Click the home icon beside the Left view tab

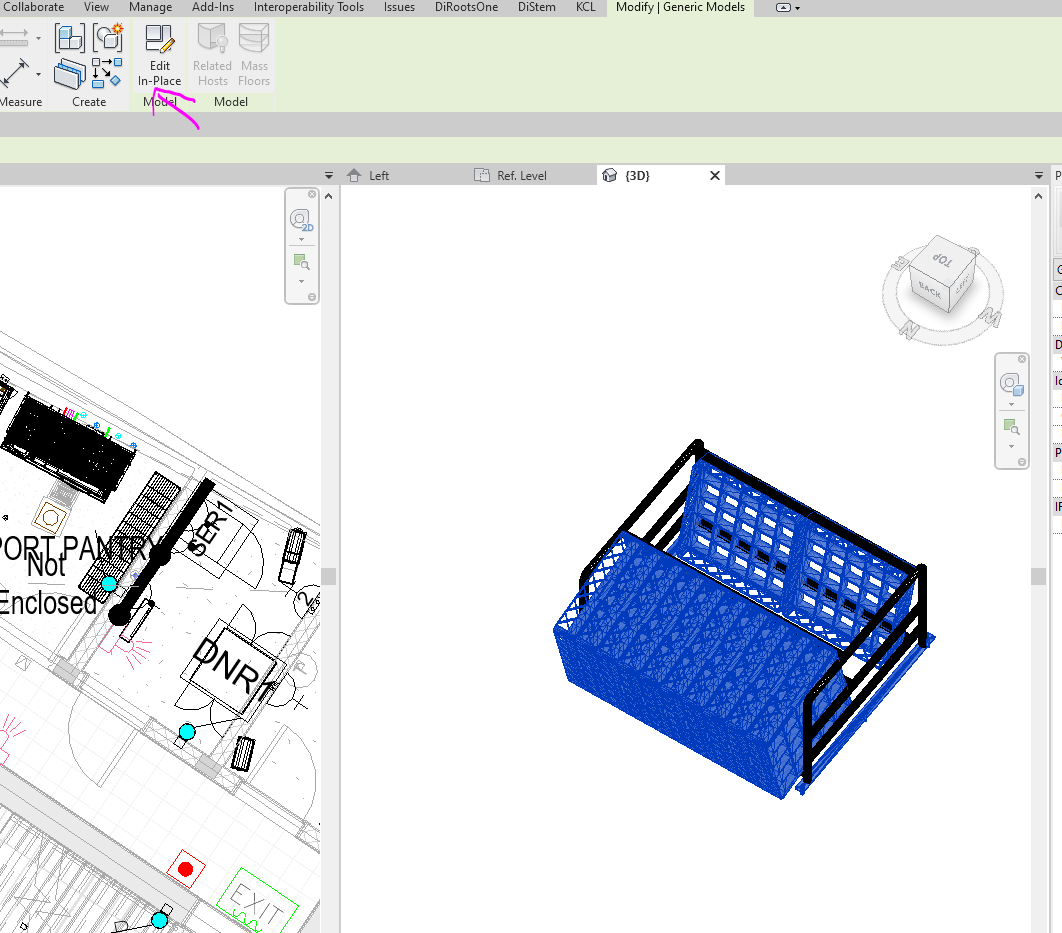click(354, 175)
